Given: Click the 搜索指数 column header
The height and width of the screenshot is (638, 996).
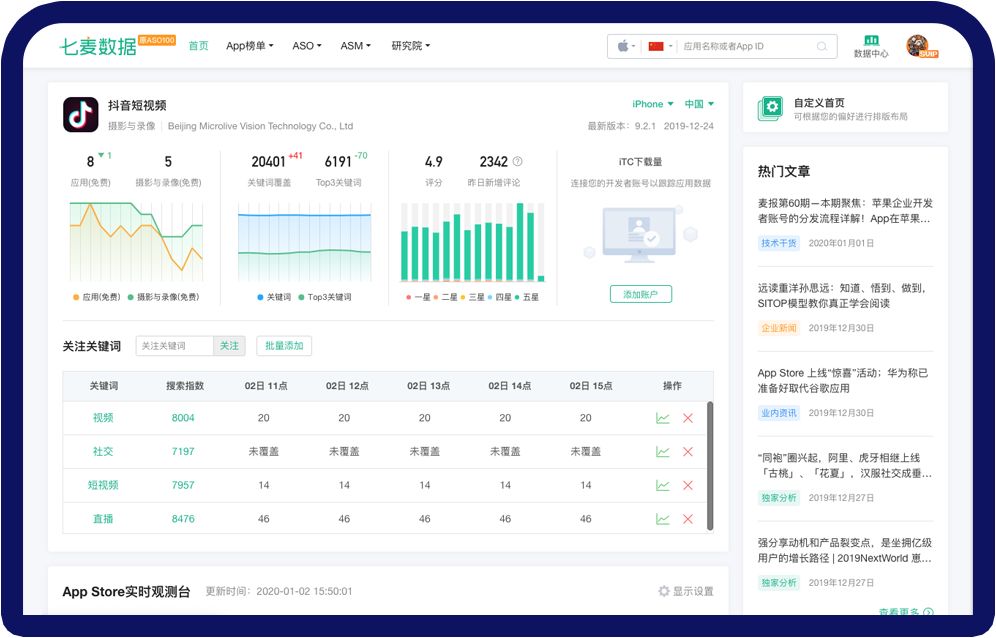Looking at the screenshot, I should coord(185,386).
